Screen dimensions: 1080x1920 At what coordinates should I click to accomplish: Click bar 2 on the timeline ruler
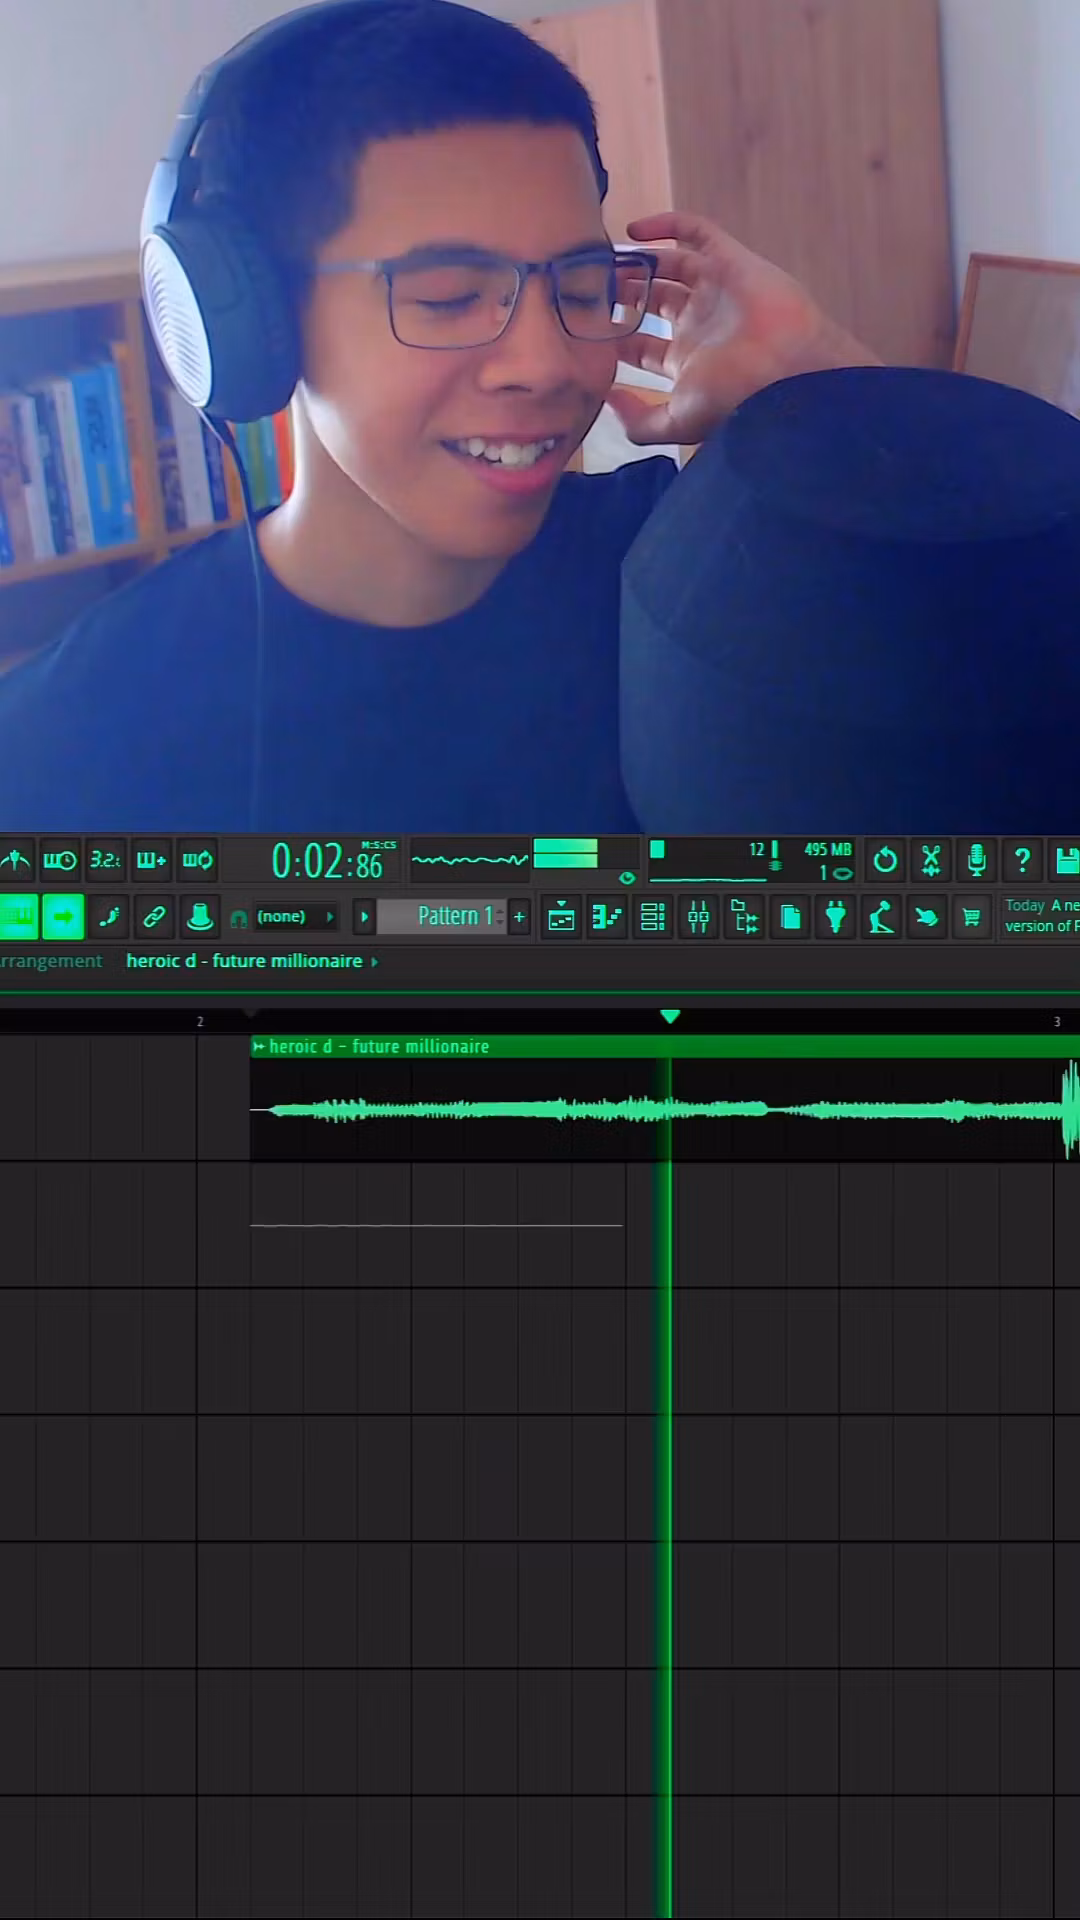(x=200, y=1021)
